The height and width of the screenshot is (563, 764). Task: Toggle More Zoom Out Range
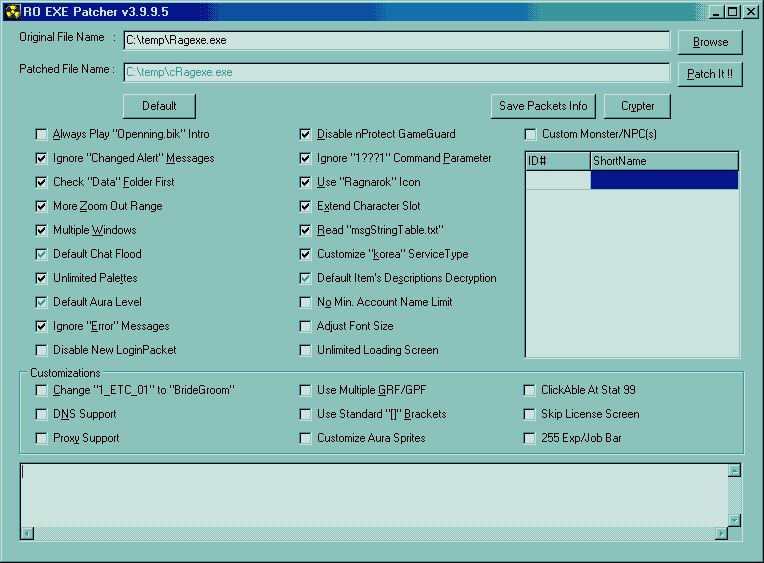pos(41,206)
